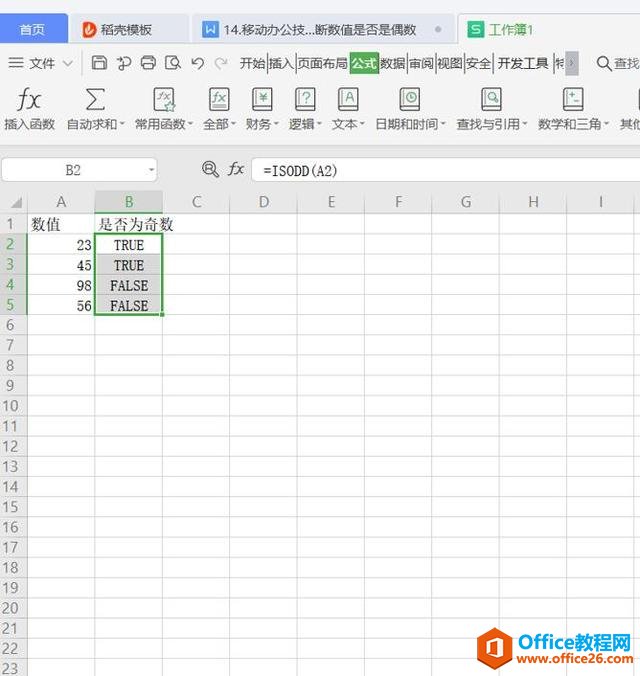Viewport: 640px width, 676px height.
Task: Click the fx button beside formula bar
Action: (x=235, y=169)
